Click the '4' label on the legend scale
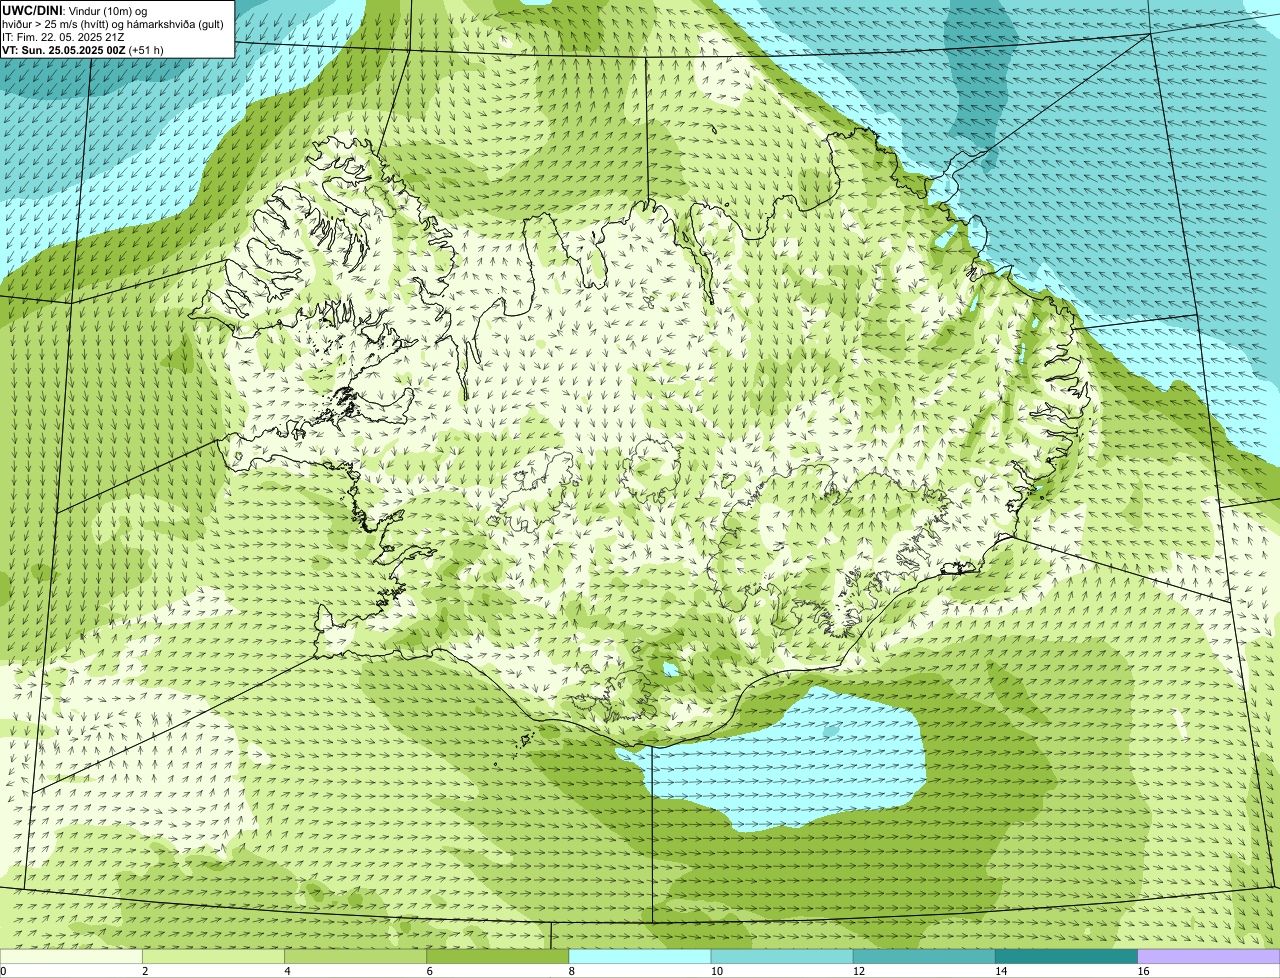Viewport: 1280px width, 978px height. coord(287,971)
